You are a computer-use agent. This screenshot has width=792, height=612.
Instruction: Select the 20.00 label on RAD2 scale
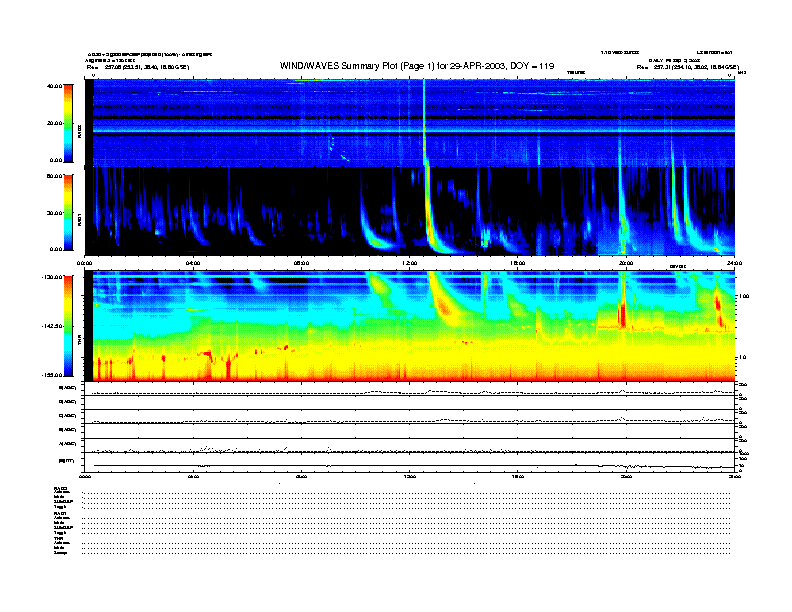pos(54,123)
